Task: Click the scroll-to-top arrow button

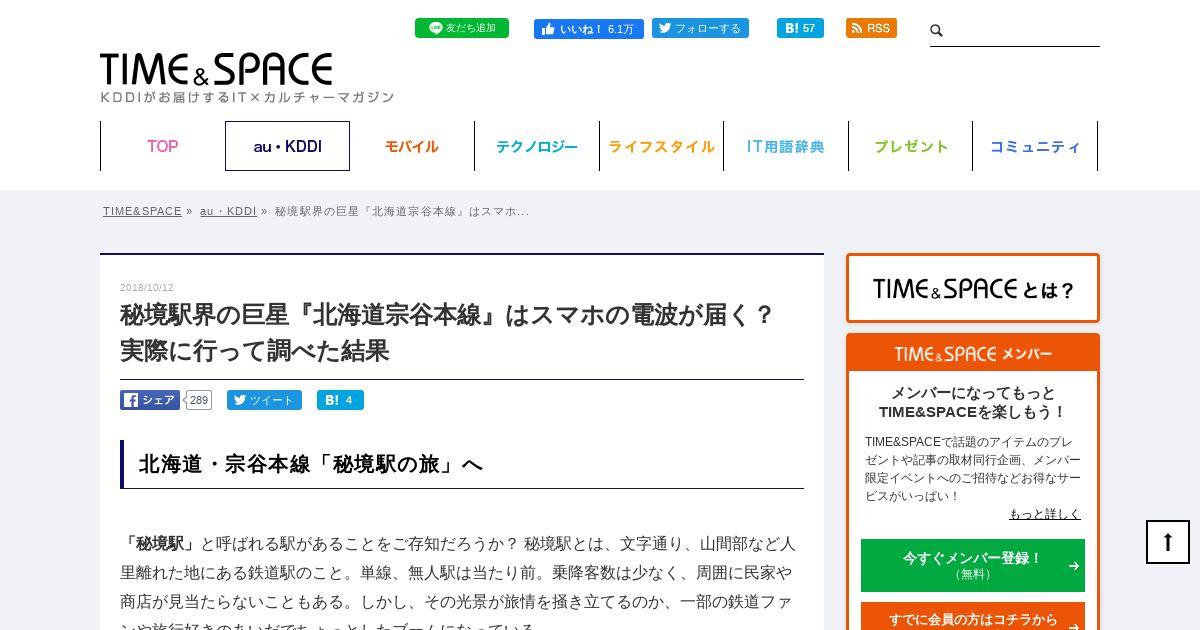Action: [1168, 542]
